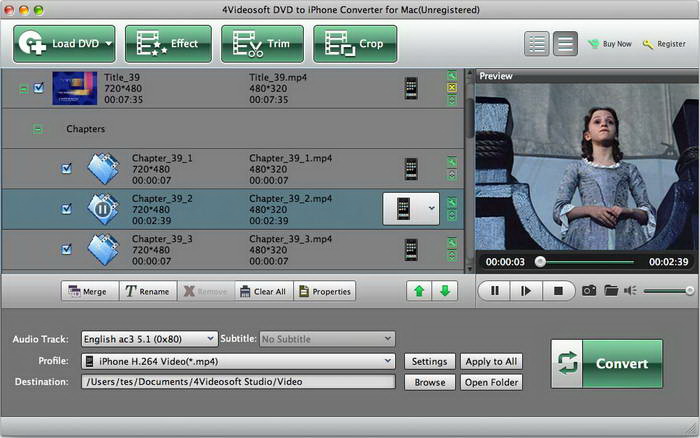Start conversion with the Convert button
This screenshot has width=700, height=438.
click(607, 363)
